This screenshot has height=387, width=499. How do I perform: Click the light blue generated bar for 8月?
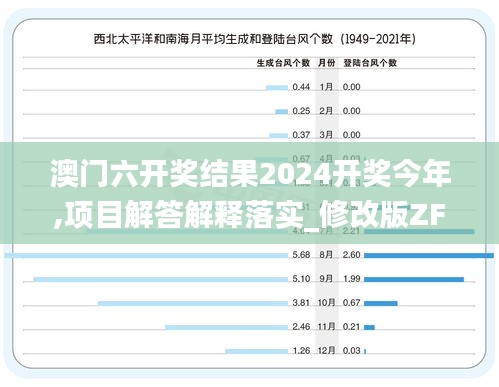click(x=146, y=256)
